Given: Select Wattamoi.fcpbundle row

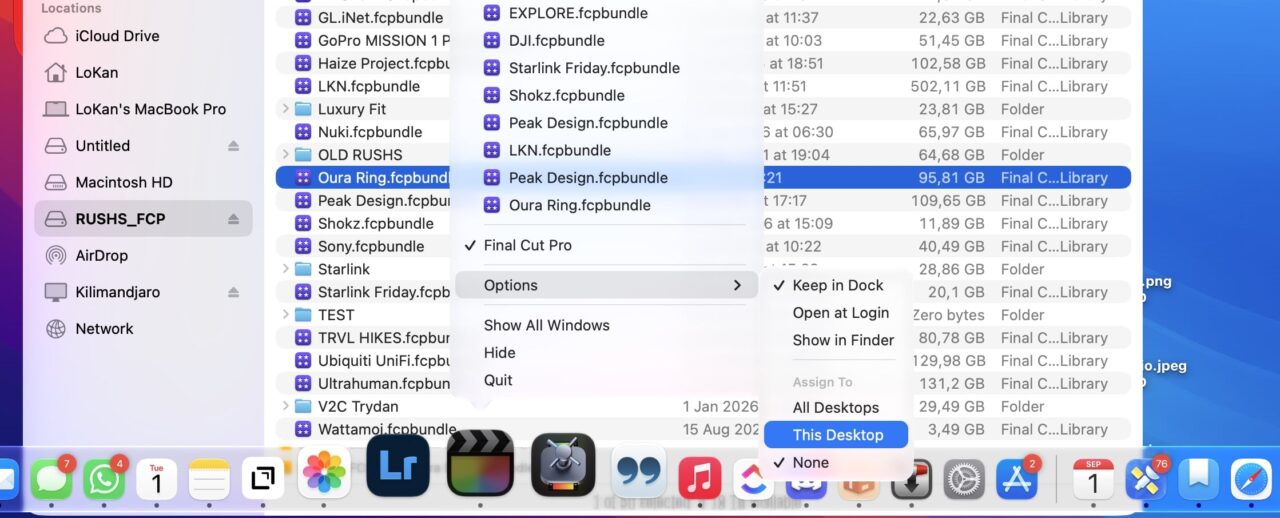Looking at the screenshot, I should 703,430.
